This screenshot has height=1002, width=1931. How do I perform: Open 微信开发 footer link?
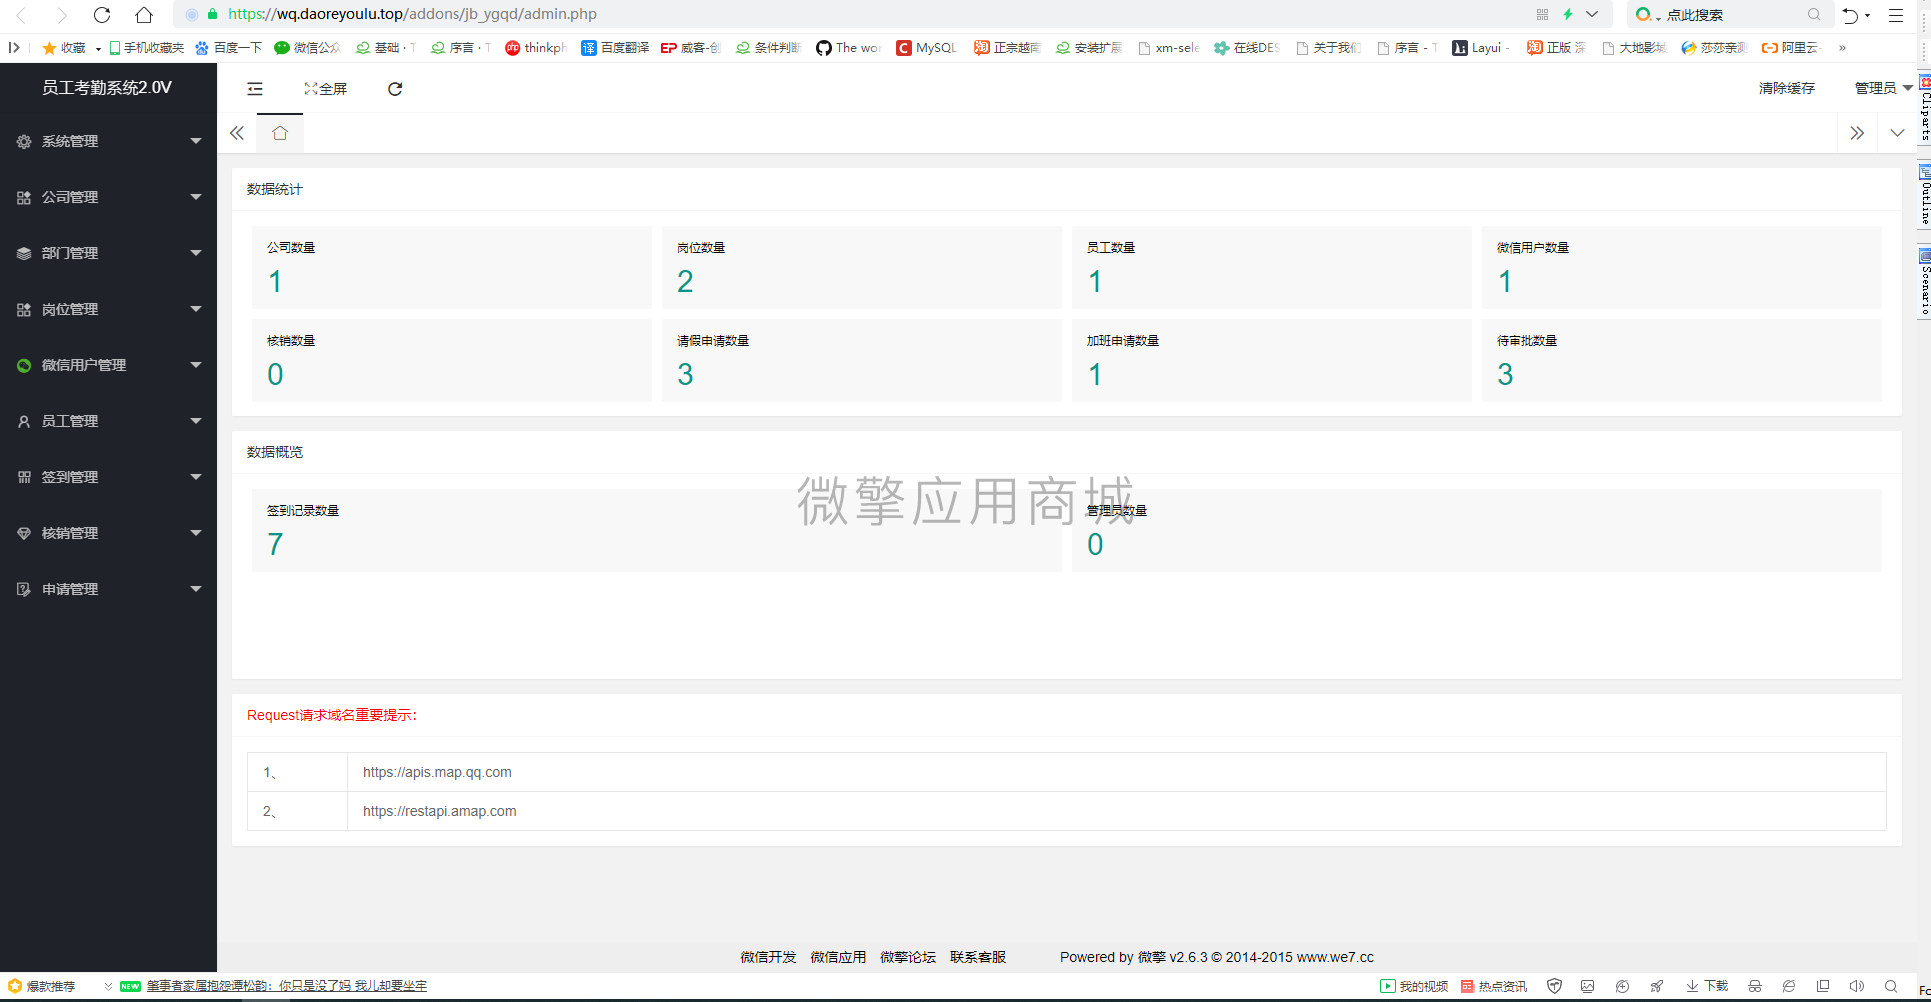(768, 957)
